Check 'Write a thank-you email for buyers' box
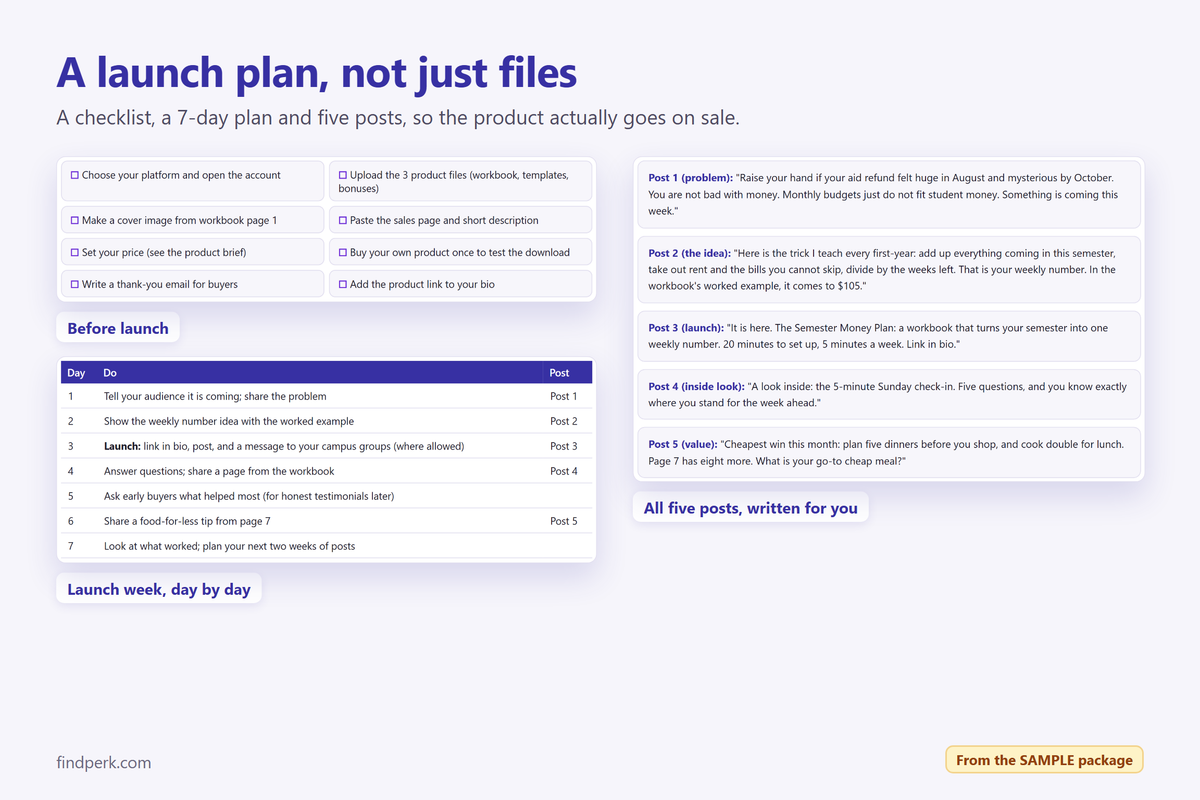Screen dimensions: 1200x800 (75, 284)
